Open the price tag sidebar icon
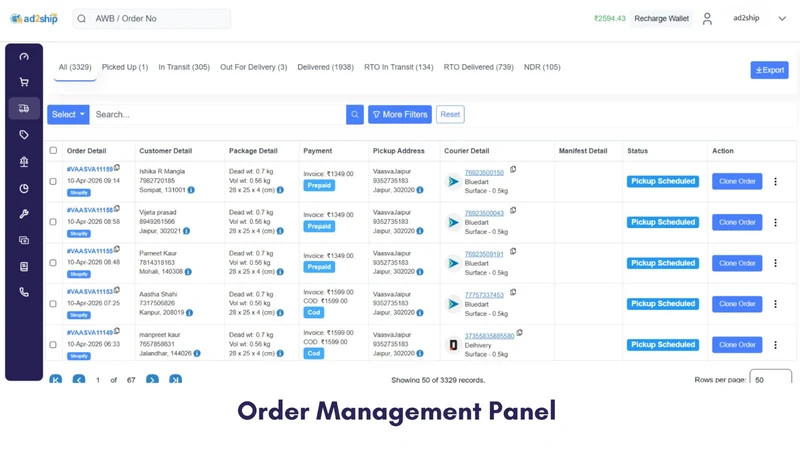The height and width of the screenshot is (450, 800). (x=24, y=135)
